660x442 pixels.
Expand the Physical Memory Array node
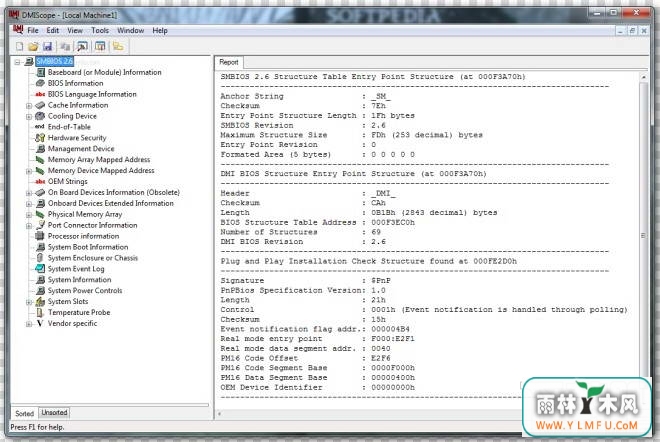point(29,215)
